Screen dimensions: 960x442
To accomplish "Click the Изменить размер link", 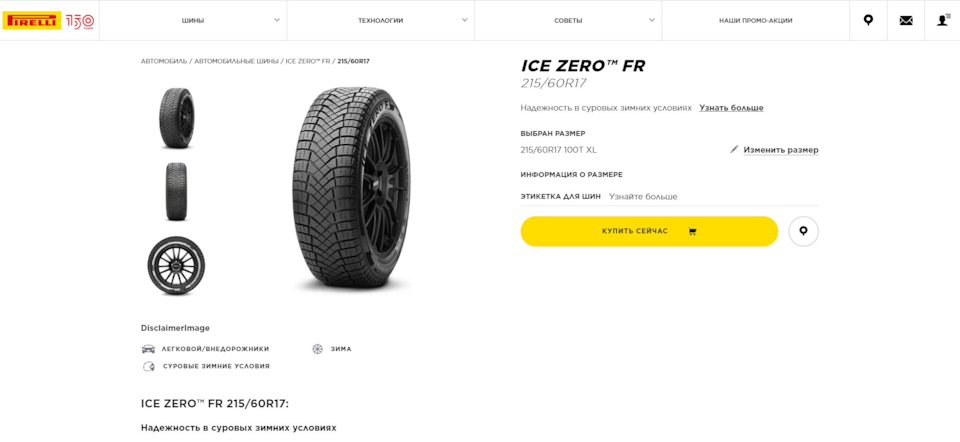I will click(780, 150).
